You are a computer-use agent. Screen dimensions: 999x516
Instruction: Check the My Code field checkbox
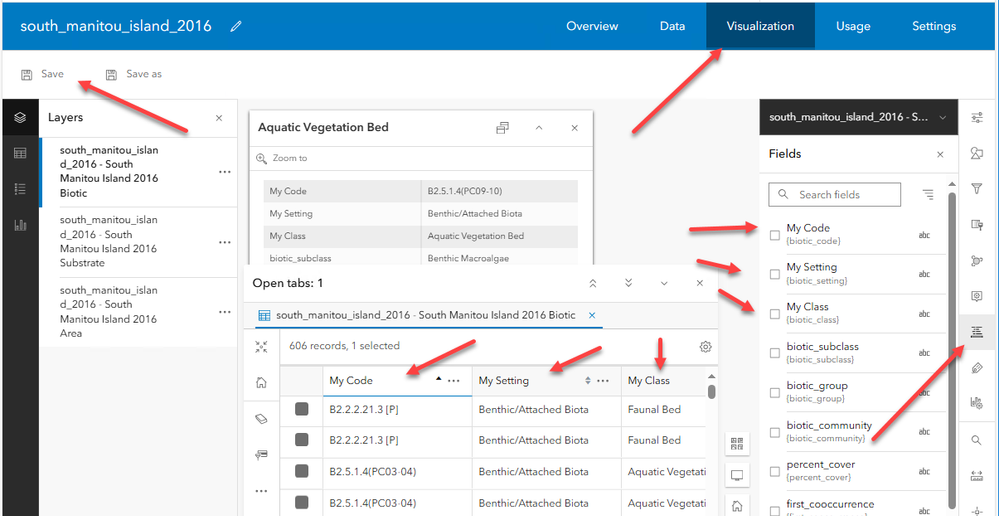click(775, 235)
